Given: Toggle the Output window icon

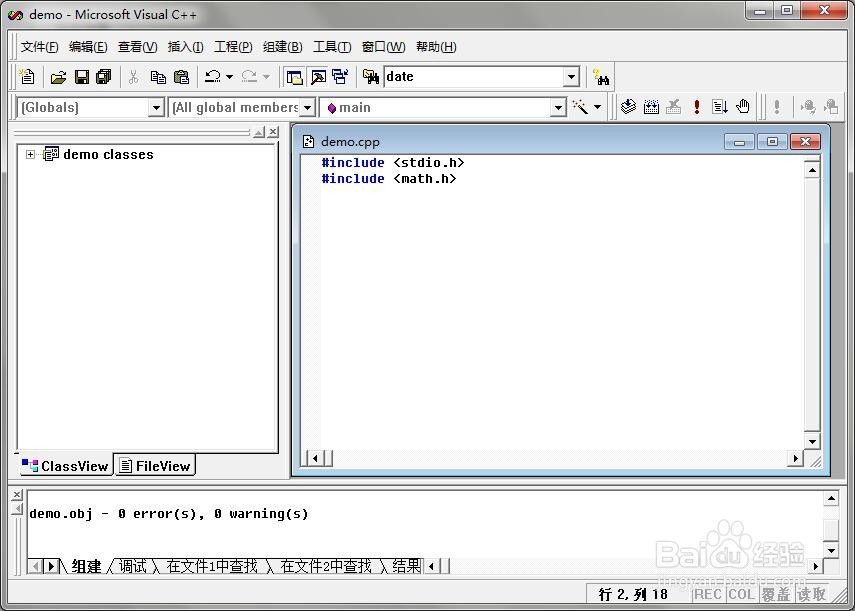Looking at the screenshot, I should pos(318,77).
